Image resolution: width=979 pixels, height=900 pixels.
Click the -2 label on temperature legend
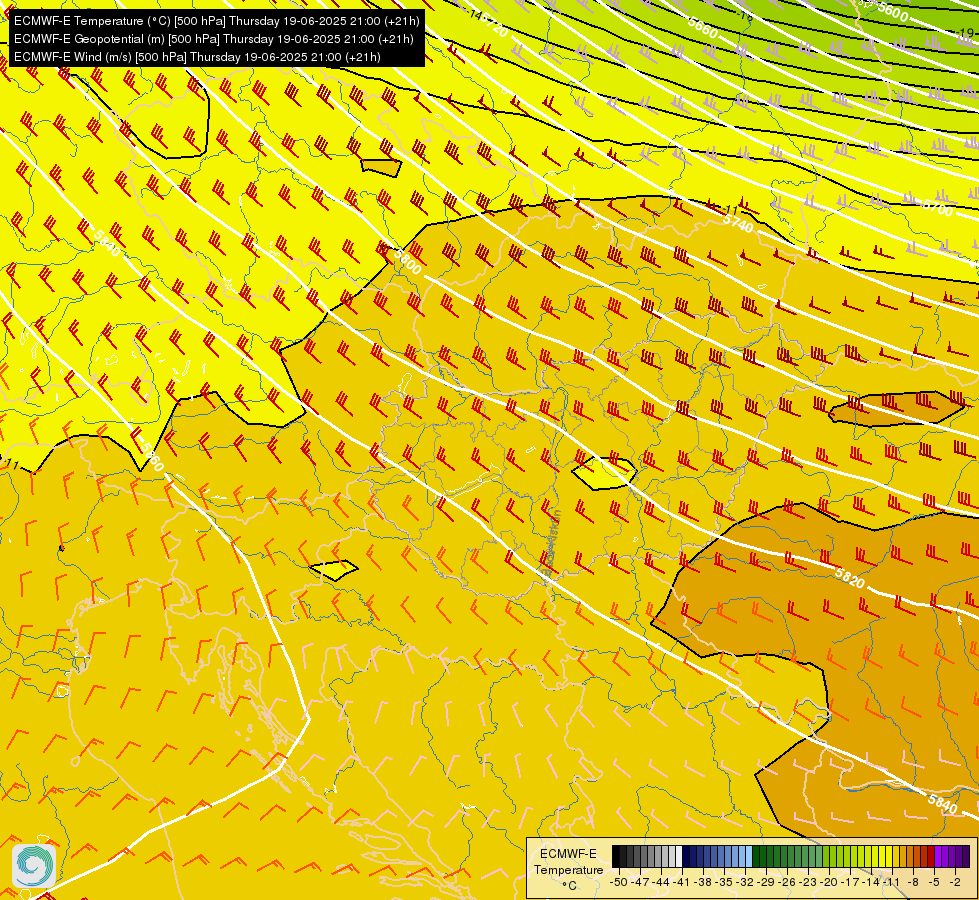[x=955, y=883]
